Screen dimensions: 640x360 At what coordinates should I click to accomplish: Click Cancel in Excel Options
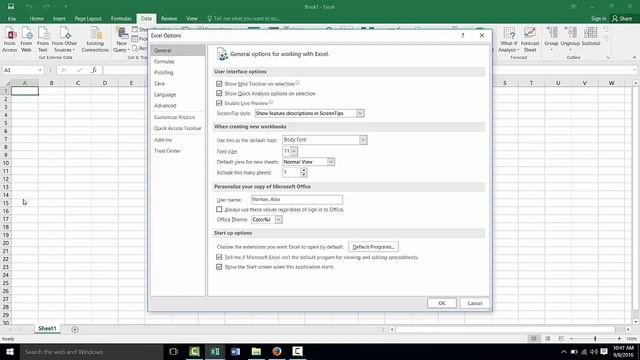pyautogui.click(x=475, y=303)
